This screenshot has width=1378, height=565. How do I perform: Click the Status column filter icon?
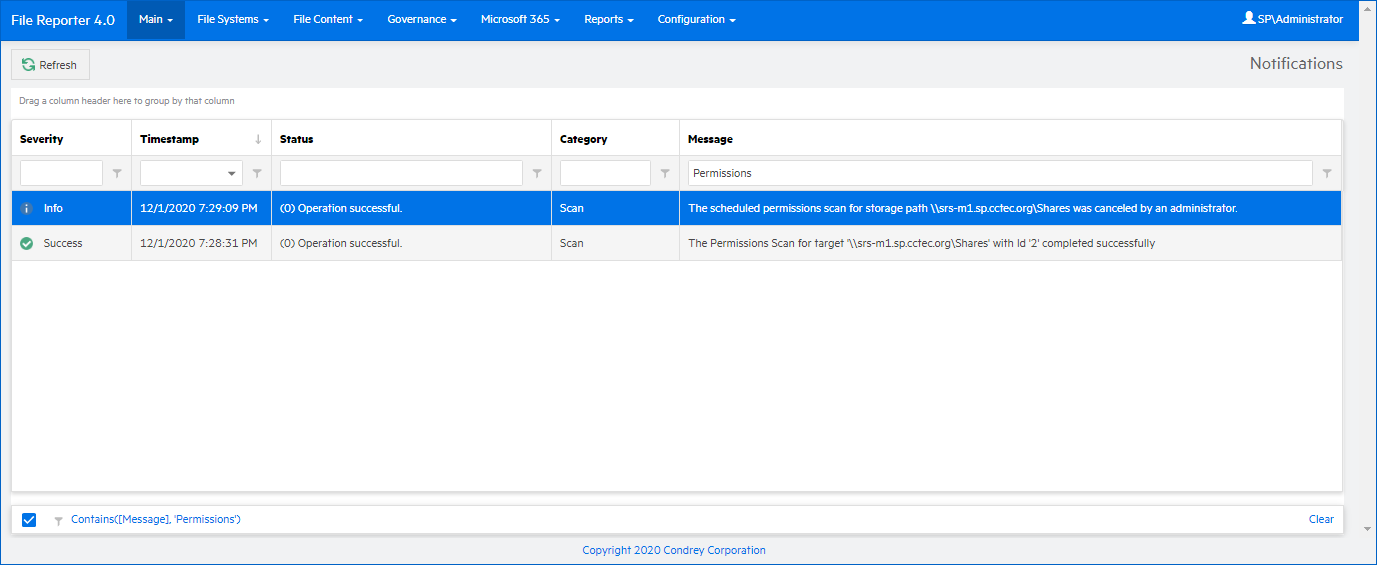pos(537,174)
